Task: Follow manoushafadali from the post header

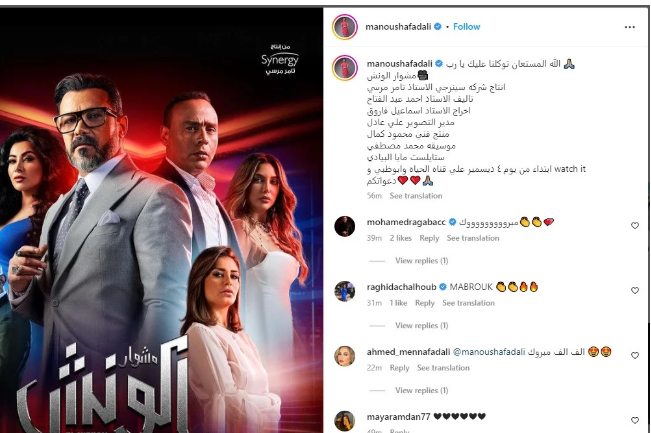Action: [466, 27]
